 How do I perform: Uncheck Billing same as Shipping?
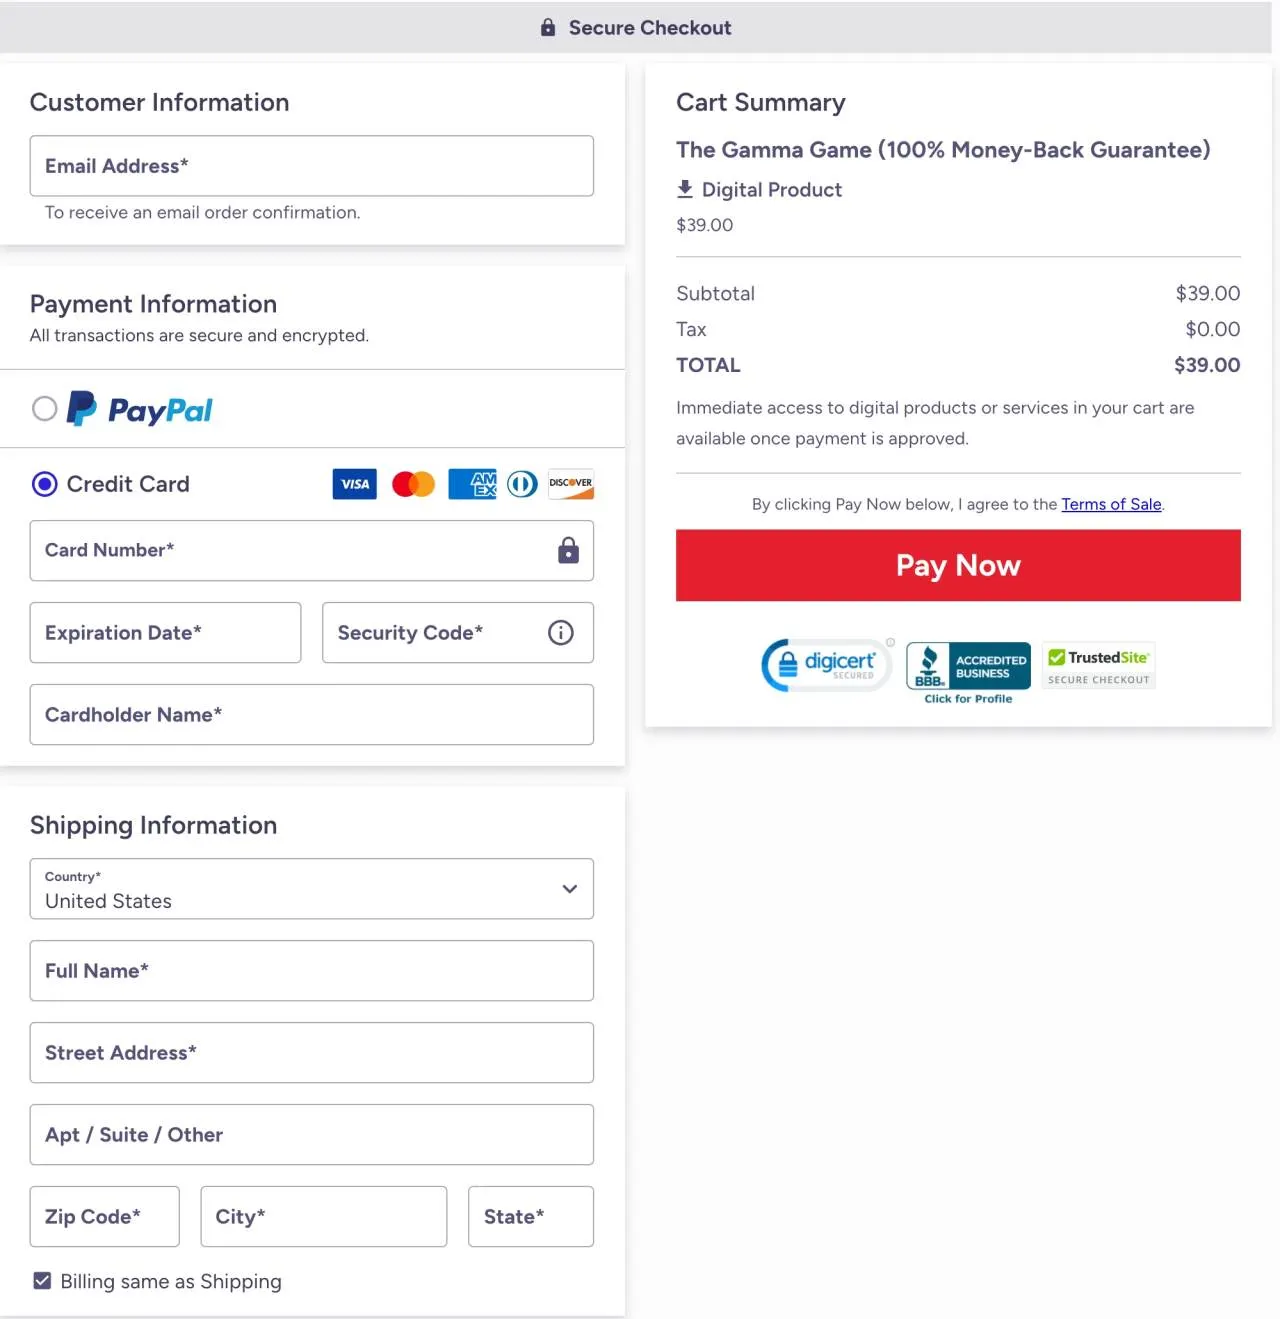point(41,1280)
